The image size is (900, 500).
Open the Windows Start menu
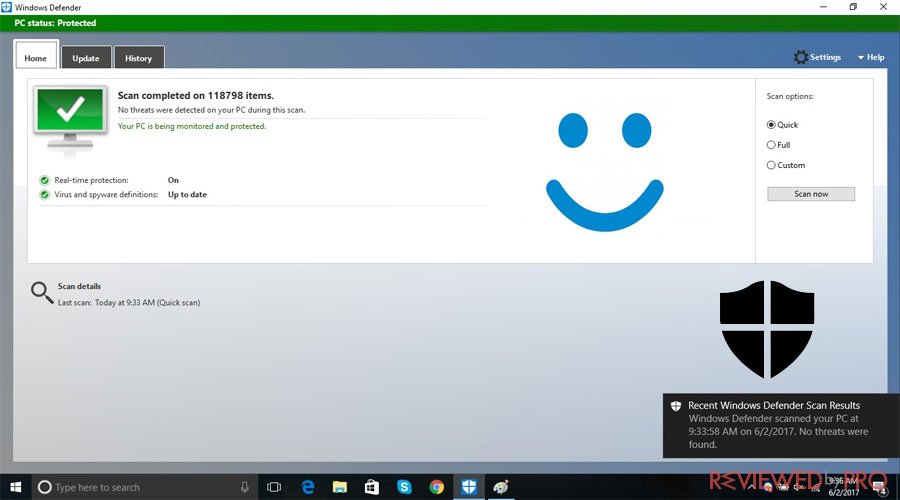[x=15, y=487]
